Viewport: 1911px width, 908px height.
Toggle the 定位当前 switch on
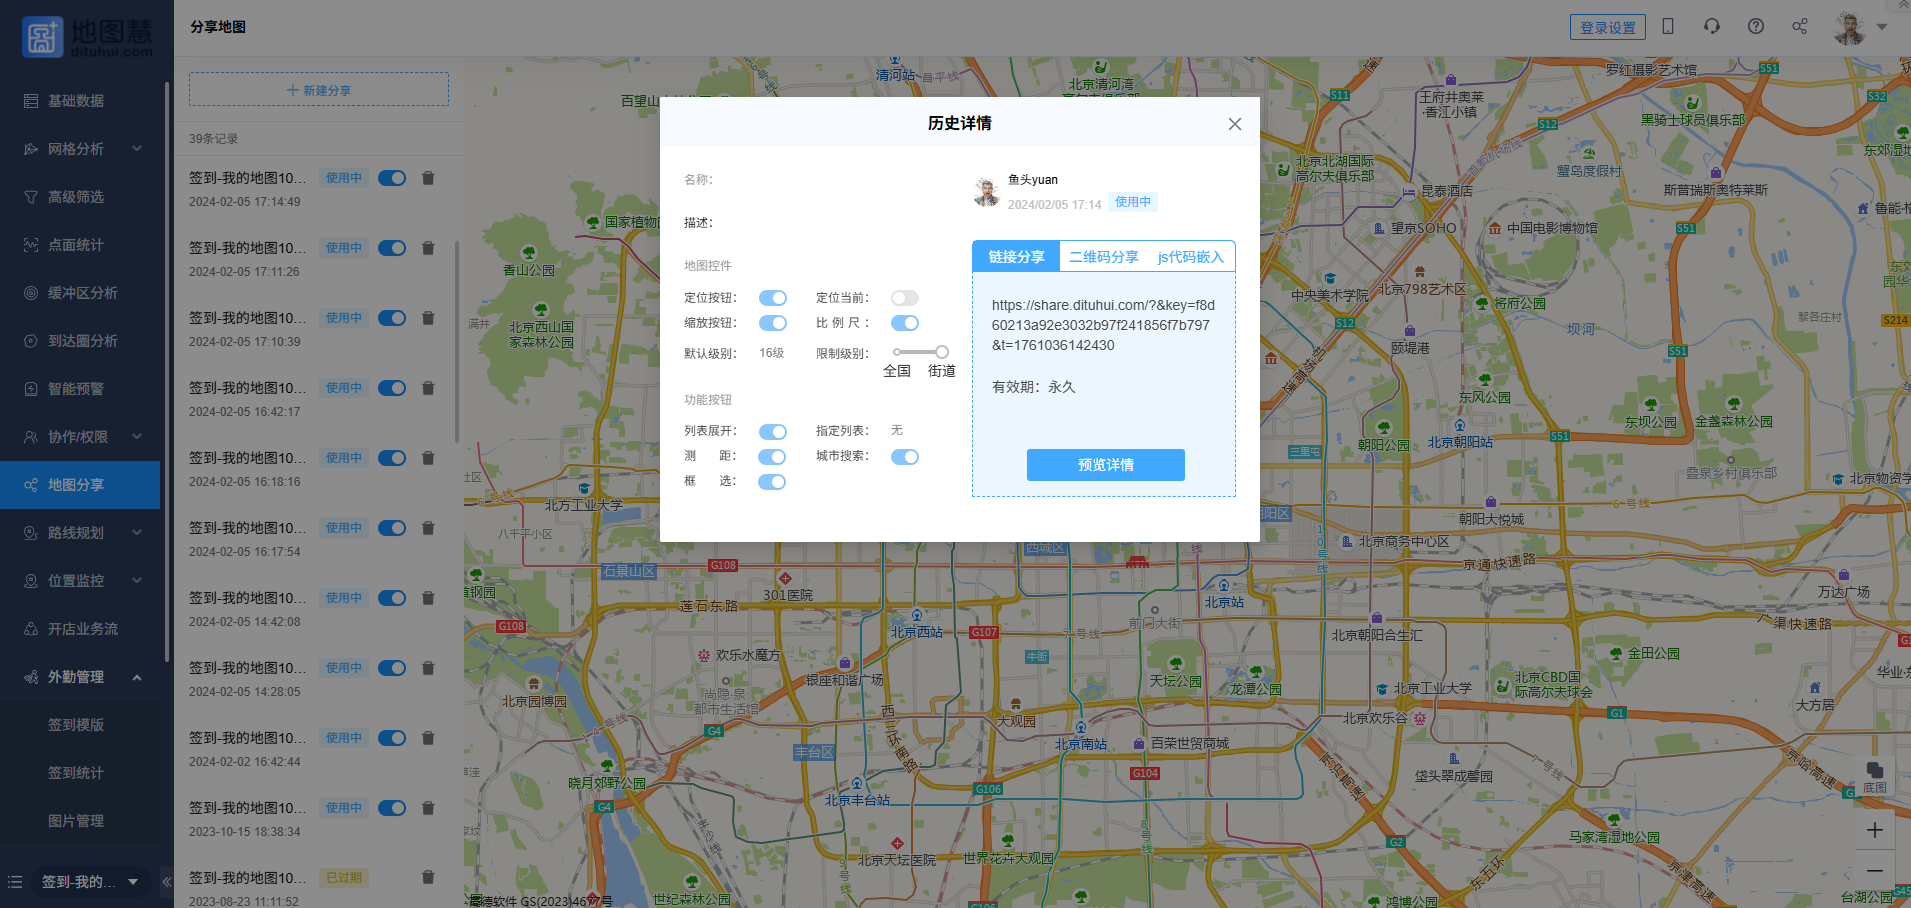(904, 298)
